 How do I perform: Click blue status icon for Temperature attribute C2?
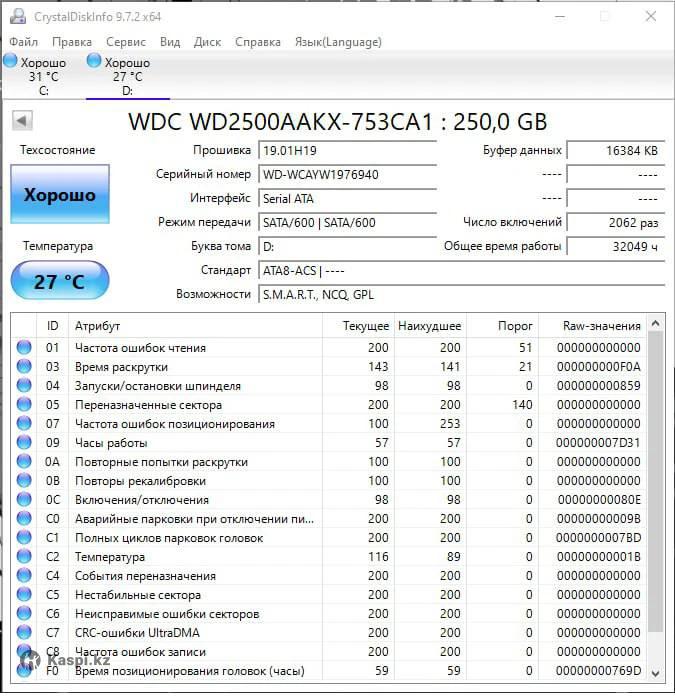coord(24,557)
